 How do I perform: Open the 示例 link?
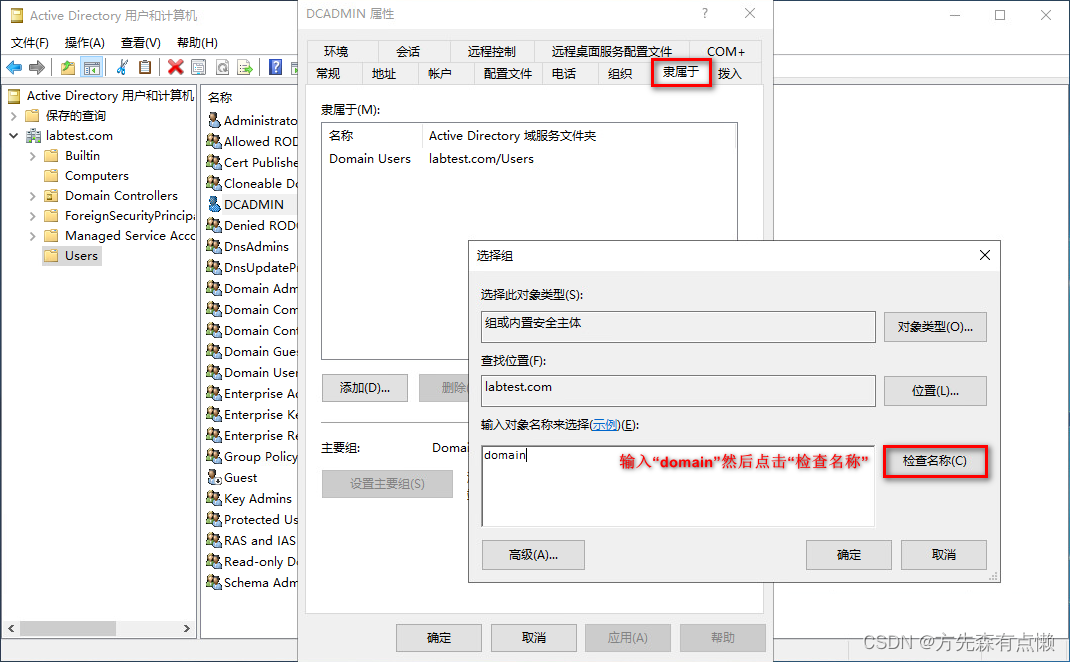point(605,424)
